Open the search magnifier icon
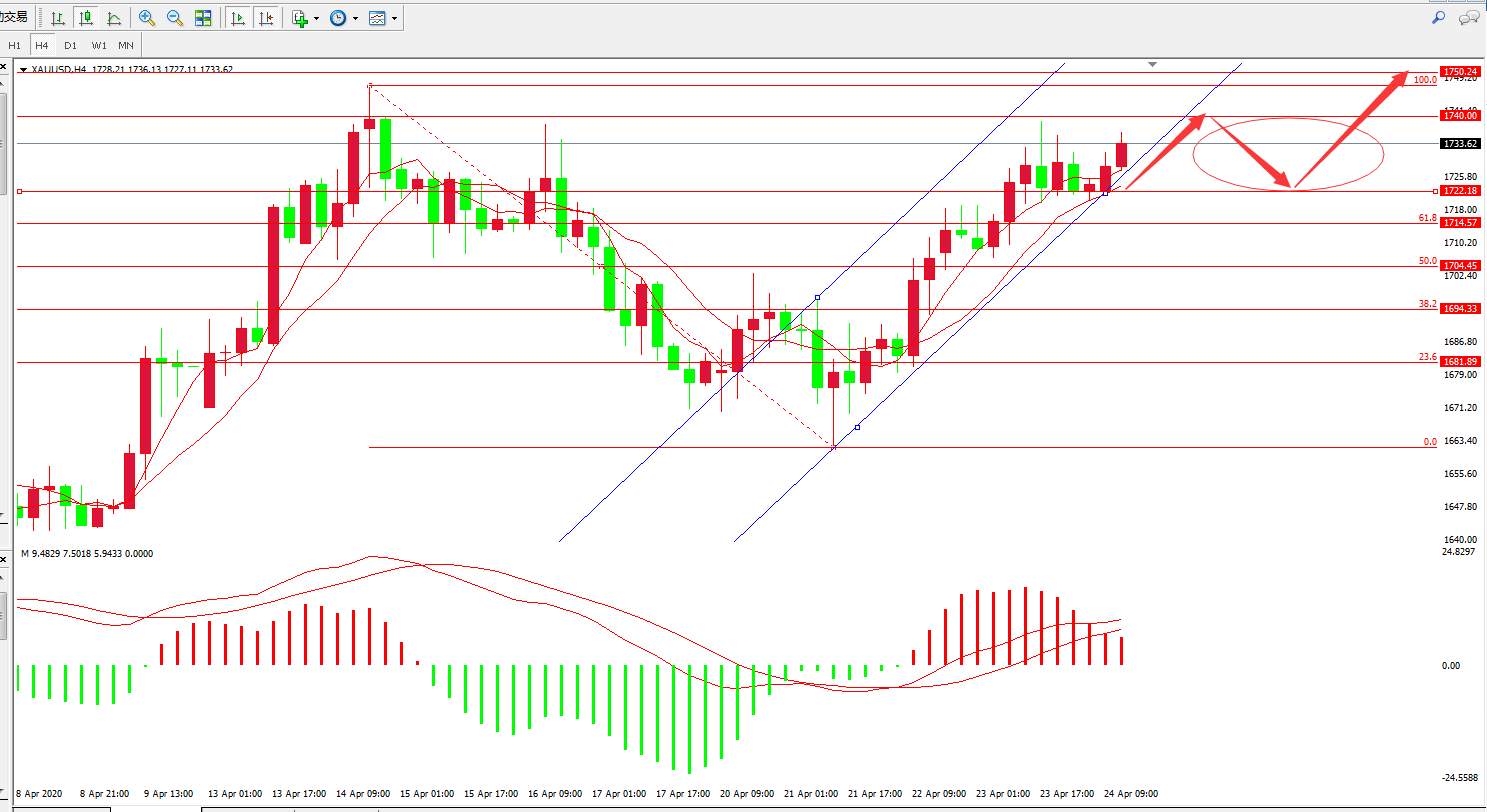1487x812 pixels. pyautogui.click(x=1438, y=17)
